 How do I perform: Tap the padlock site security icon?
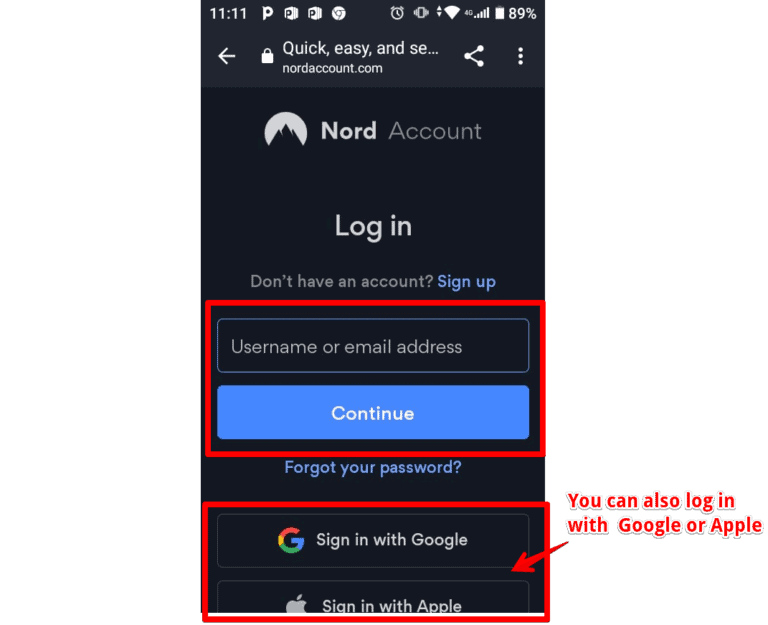[267, 56]
